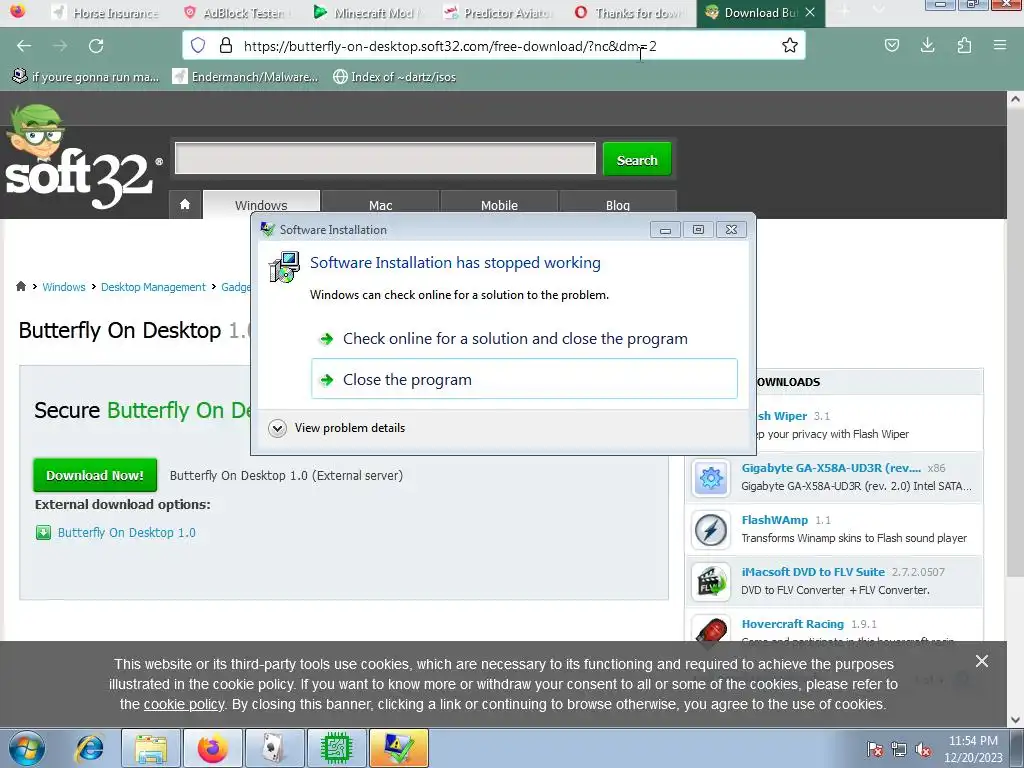The height and width of the screenshot is (768, 1024).
Task: Open the iMacsoft DVD to FLV Suite link
Action: coord(813,571)
